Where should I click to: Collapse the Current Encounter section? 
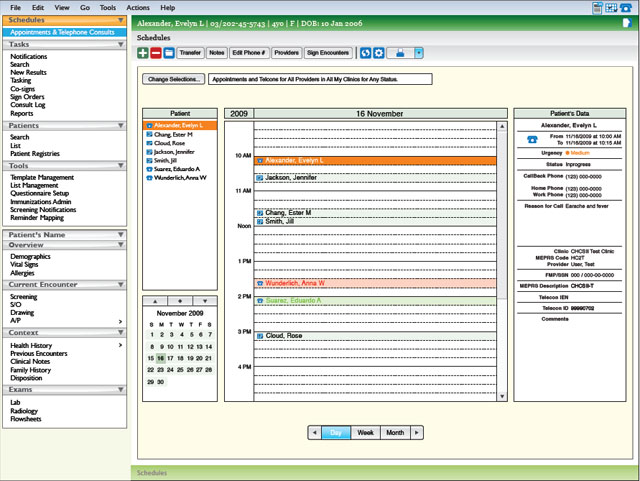click(121, 284)
